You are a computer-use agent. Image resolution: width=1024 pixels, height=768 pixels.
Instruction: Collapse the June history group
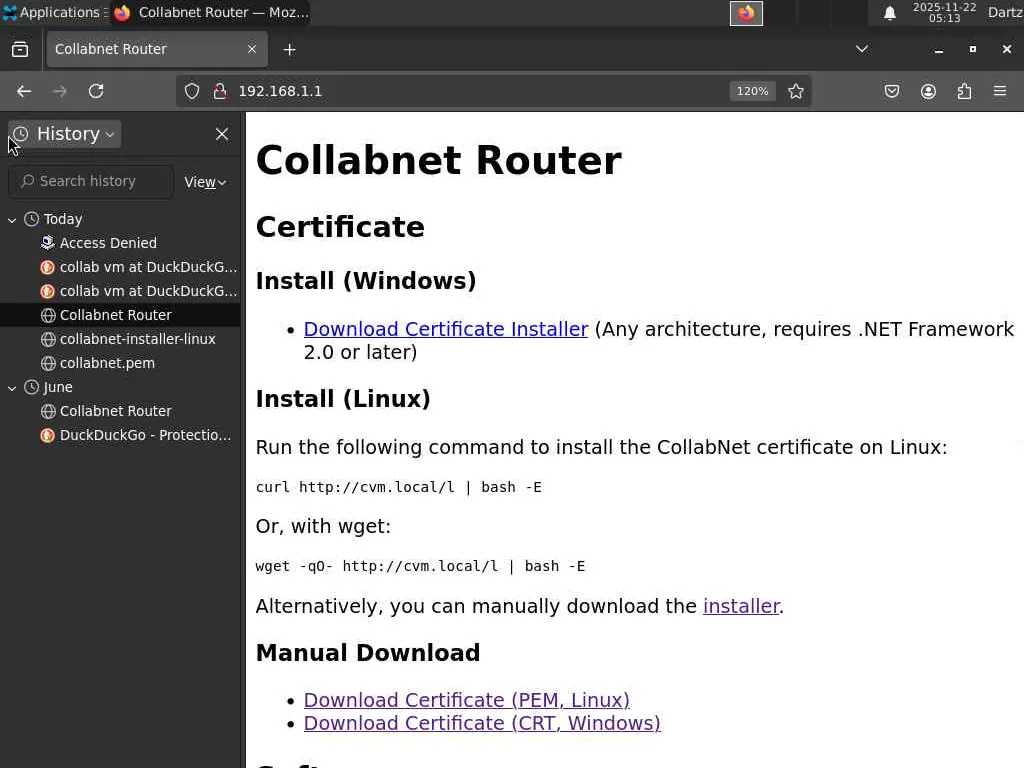tap(12, 387)
